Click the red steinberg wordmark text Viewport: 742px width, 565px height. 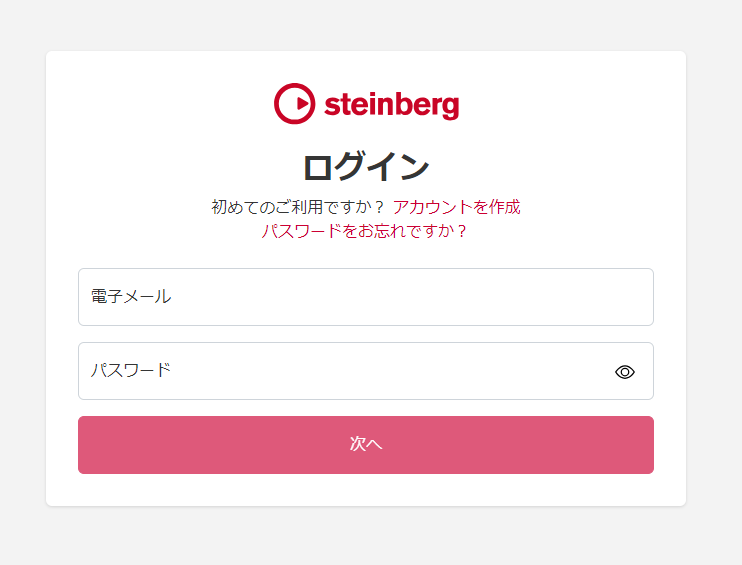click(391, 105)
